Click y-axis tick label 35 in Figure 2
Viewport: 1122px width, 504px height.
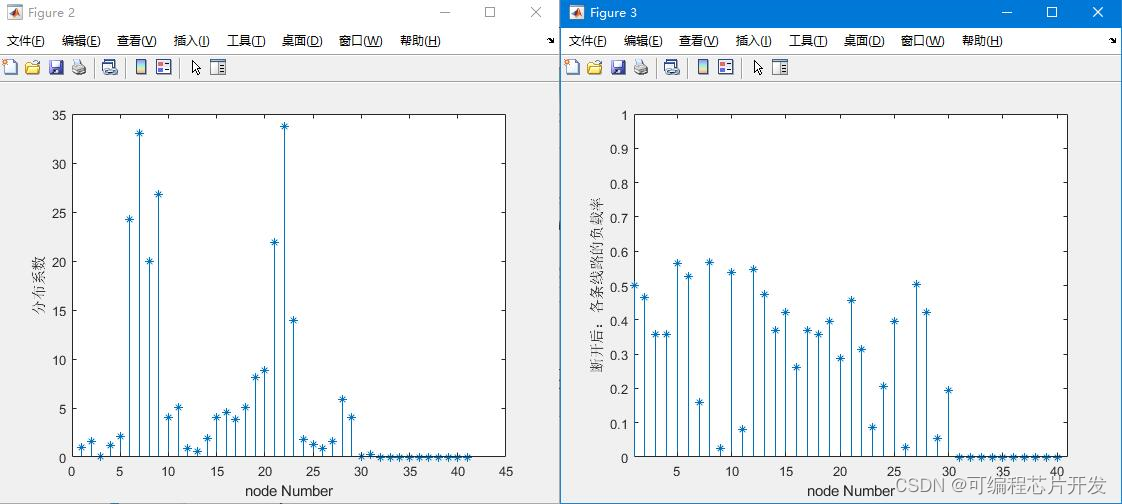click(59, 115)
